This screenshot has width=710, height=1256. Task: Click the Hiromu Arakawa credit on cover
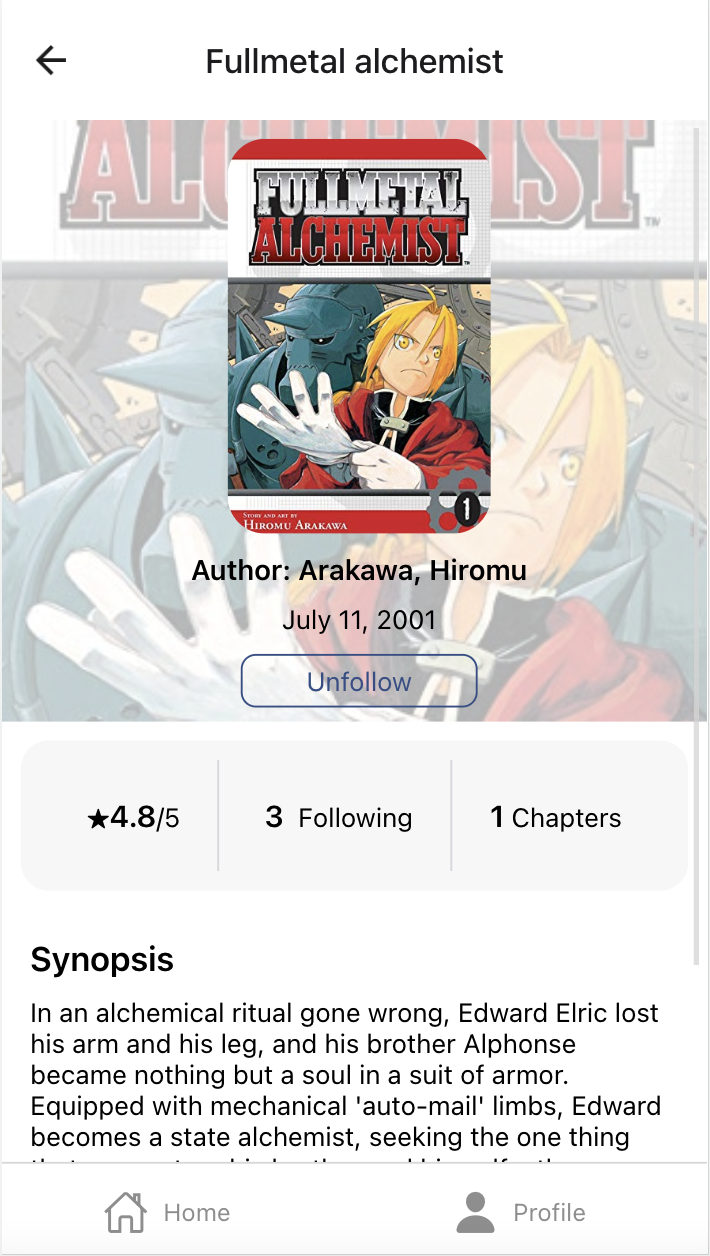[x=295, y=522]
